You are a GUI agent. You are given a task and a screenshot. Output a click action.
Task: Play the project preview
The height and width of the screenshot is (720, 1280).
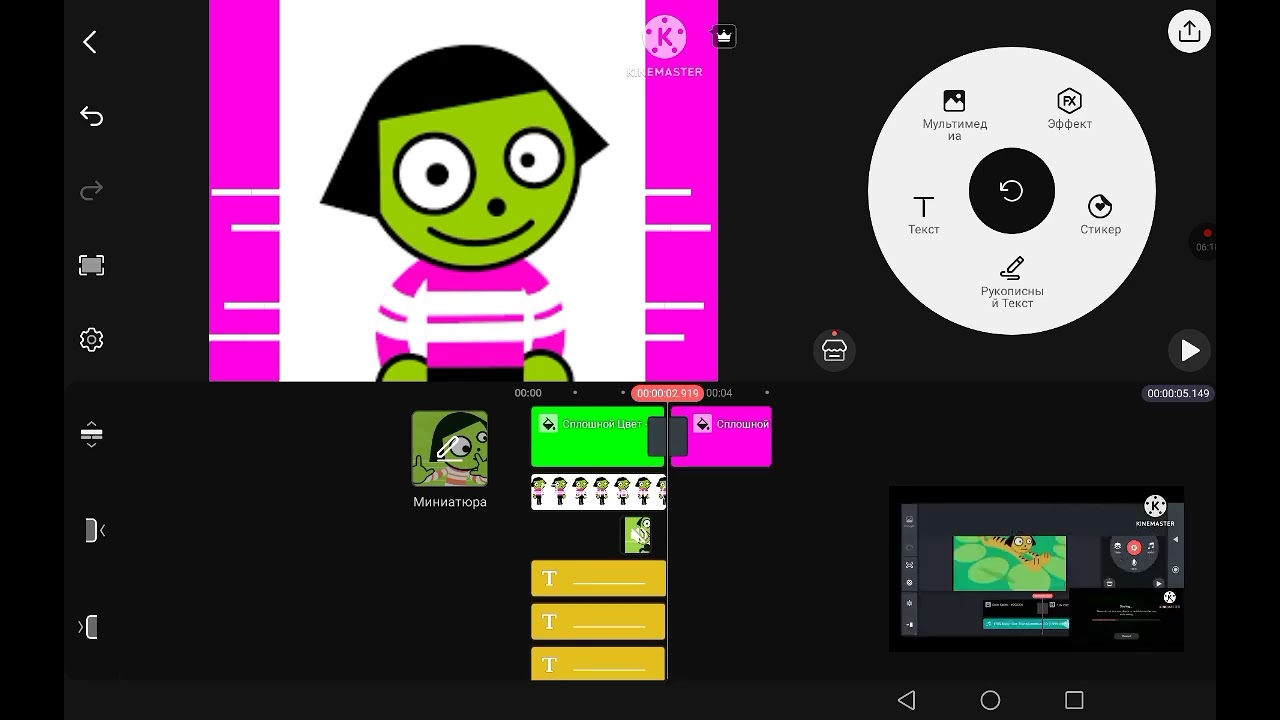coord(1189,350)
